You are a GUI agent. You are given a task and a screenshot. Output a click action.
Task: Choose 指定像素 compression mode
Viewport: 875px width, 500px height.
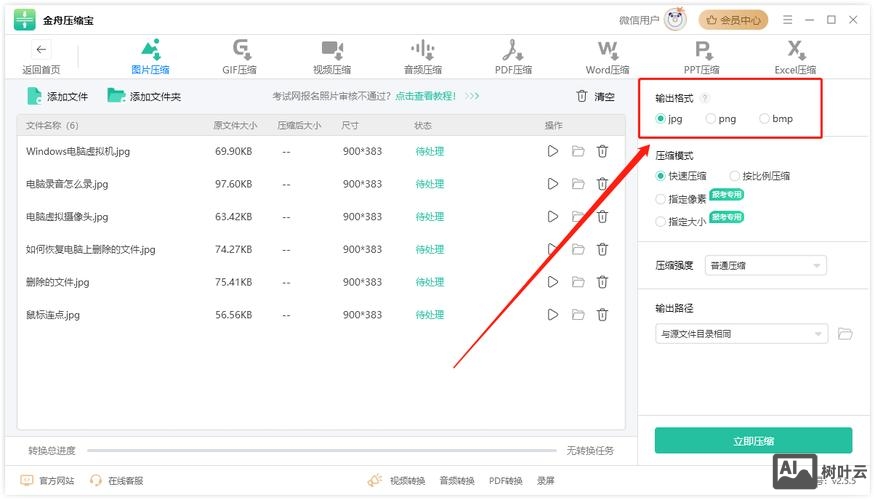(661, 199)
